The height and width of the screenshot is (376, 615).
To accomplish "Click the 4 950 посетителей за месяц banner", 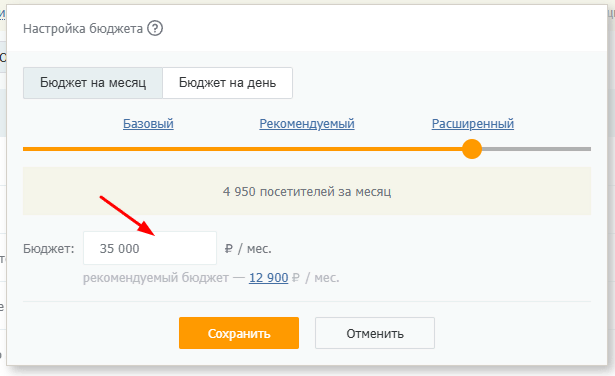I will click(307, 191).
